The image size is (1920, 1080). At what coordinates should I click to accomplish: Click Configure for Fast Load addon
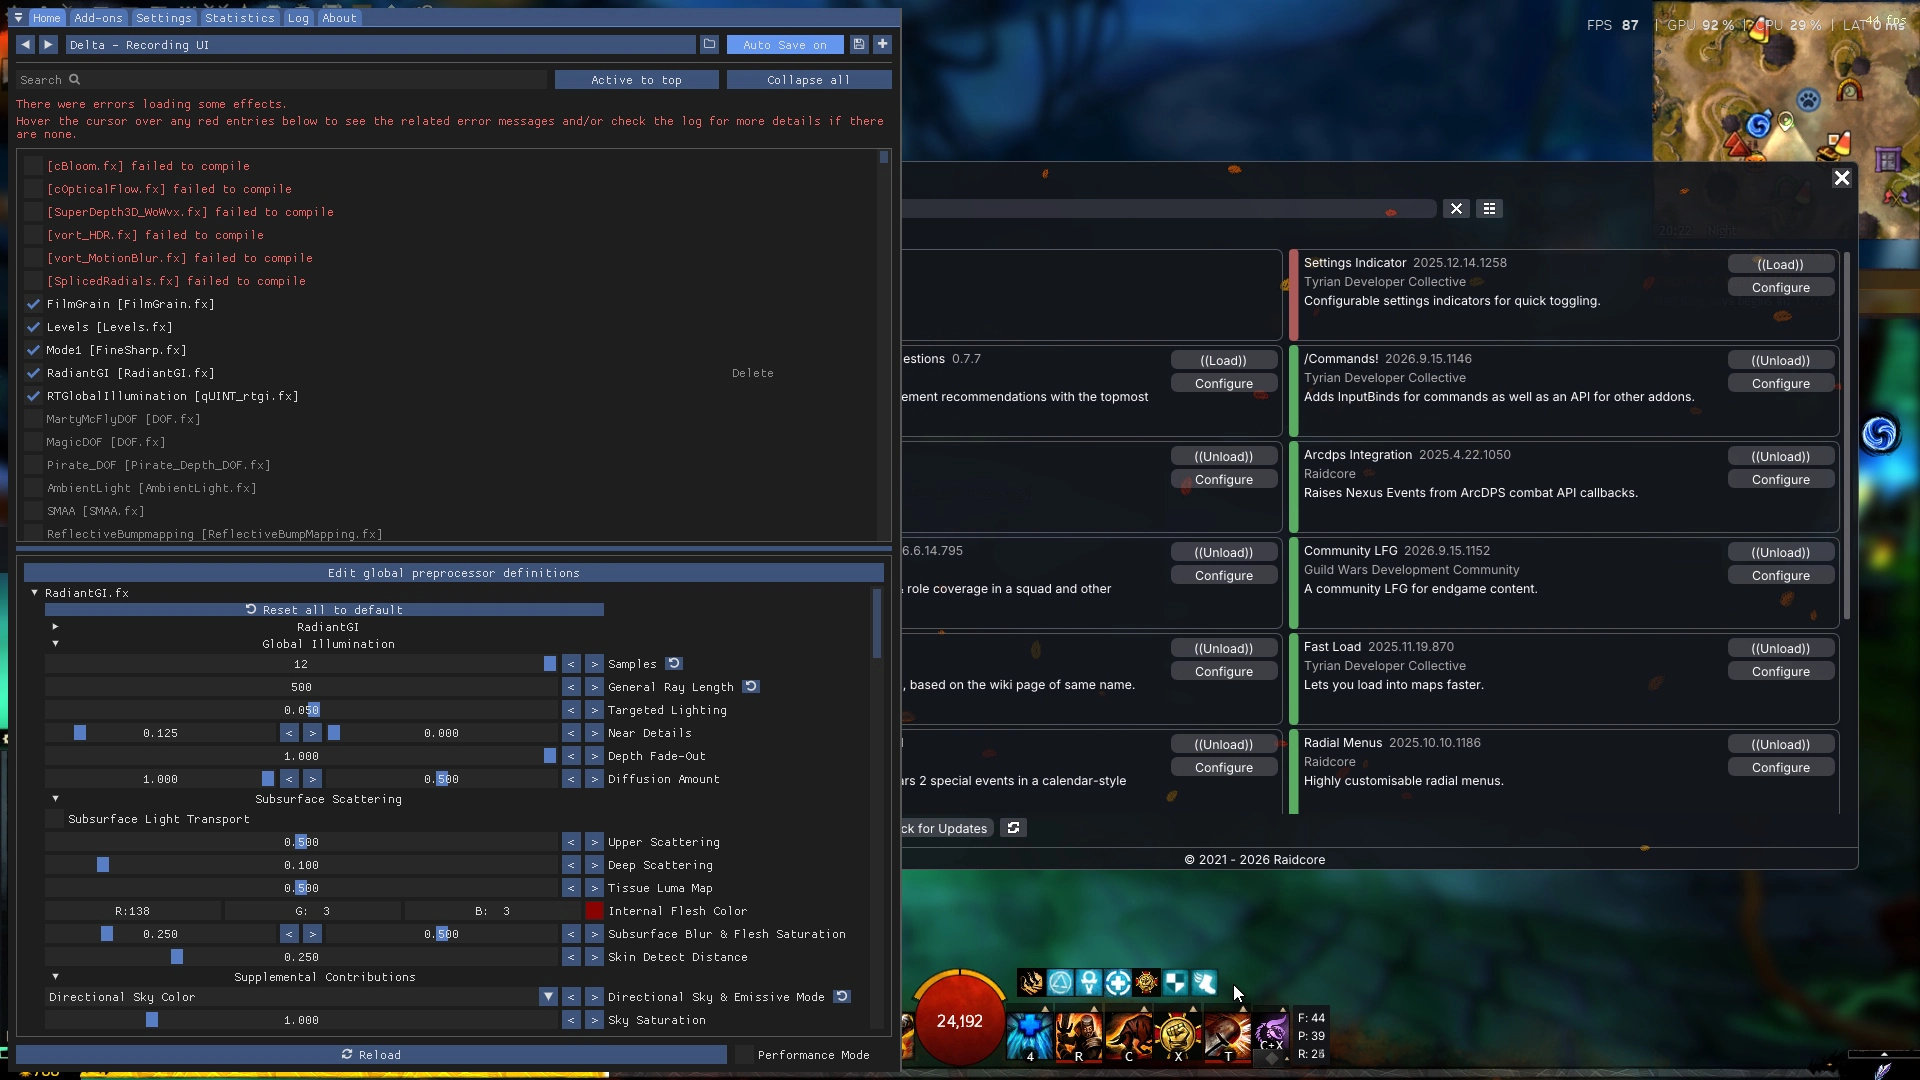pos(1780,672)
